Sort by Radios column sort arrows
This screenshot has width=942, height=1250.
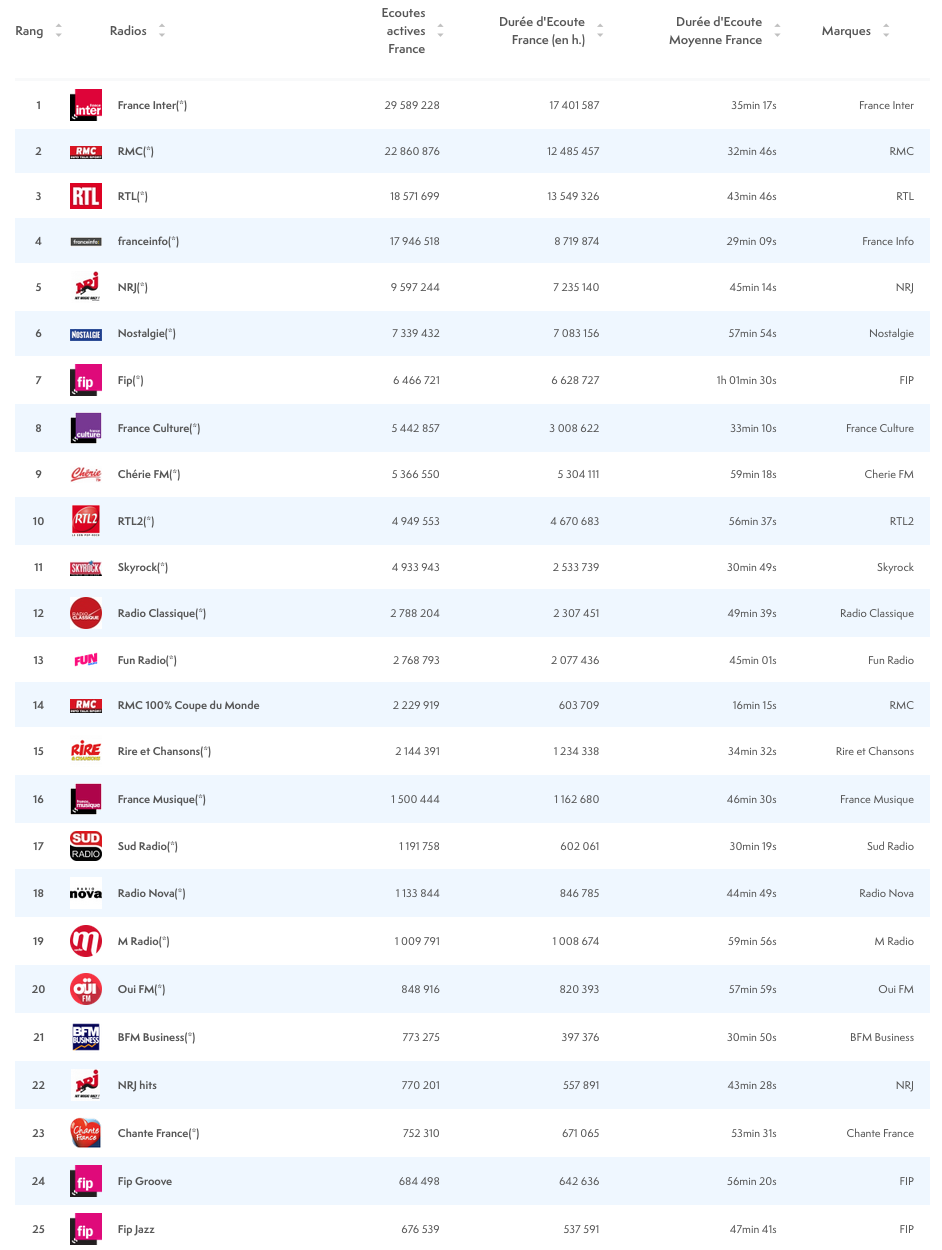pyautogui.click(x=162, y=31)
